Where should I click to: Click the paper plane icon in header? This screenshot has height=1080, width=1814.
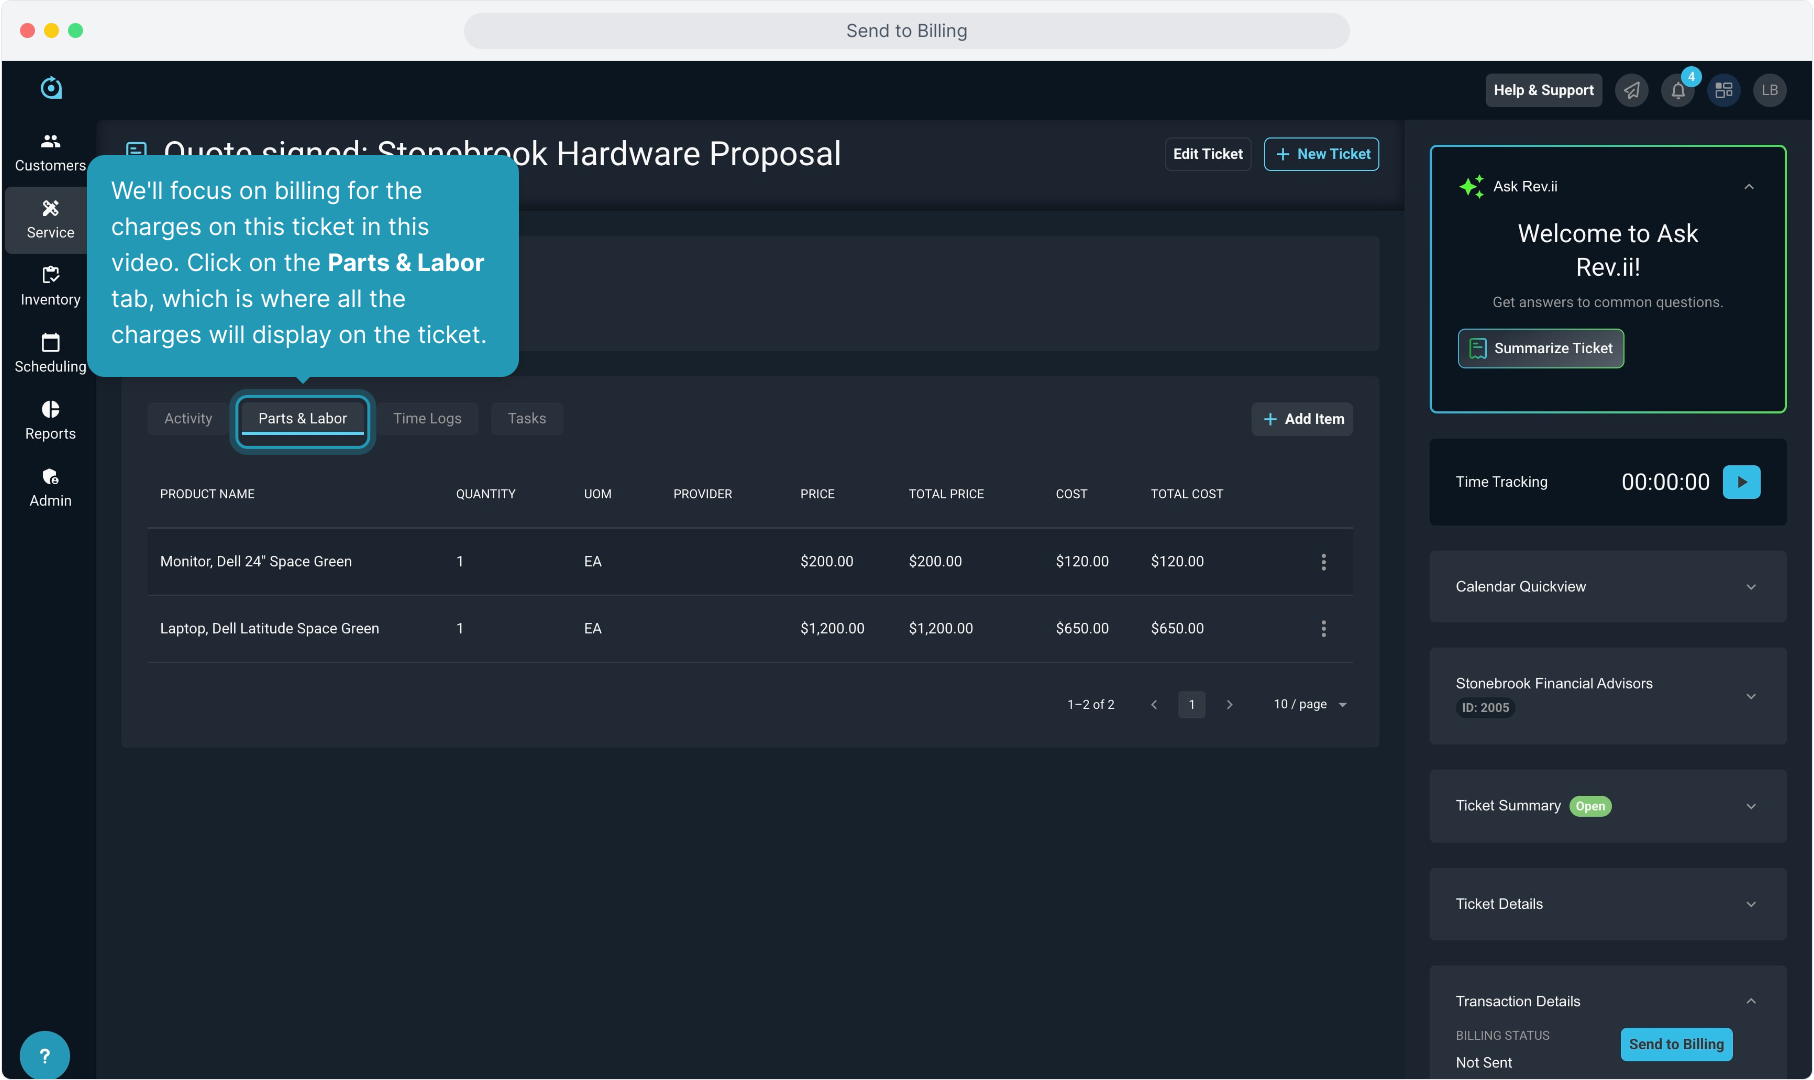[x=1631, y=90]
